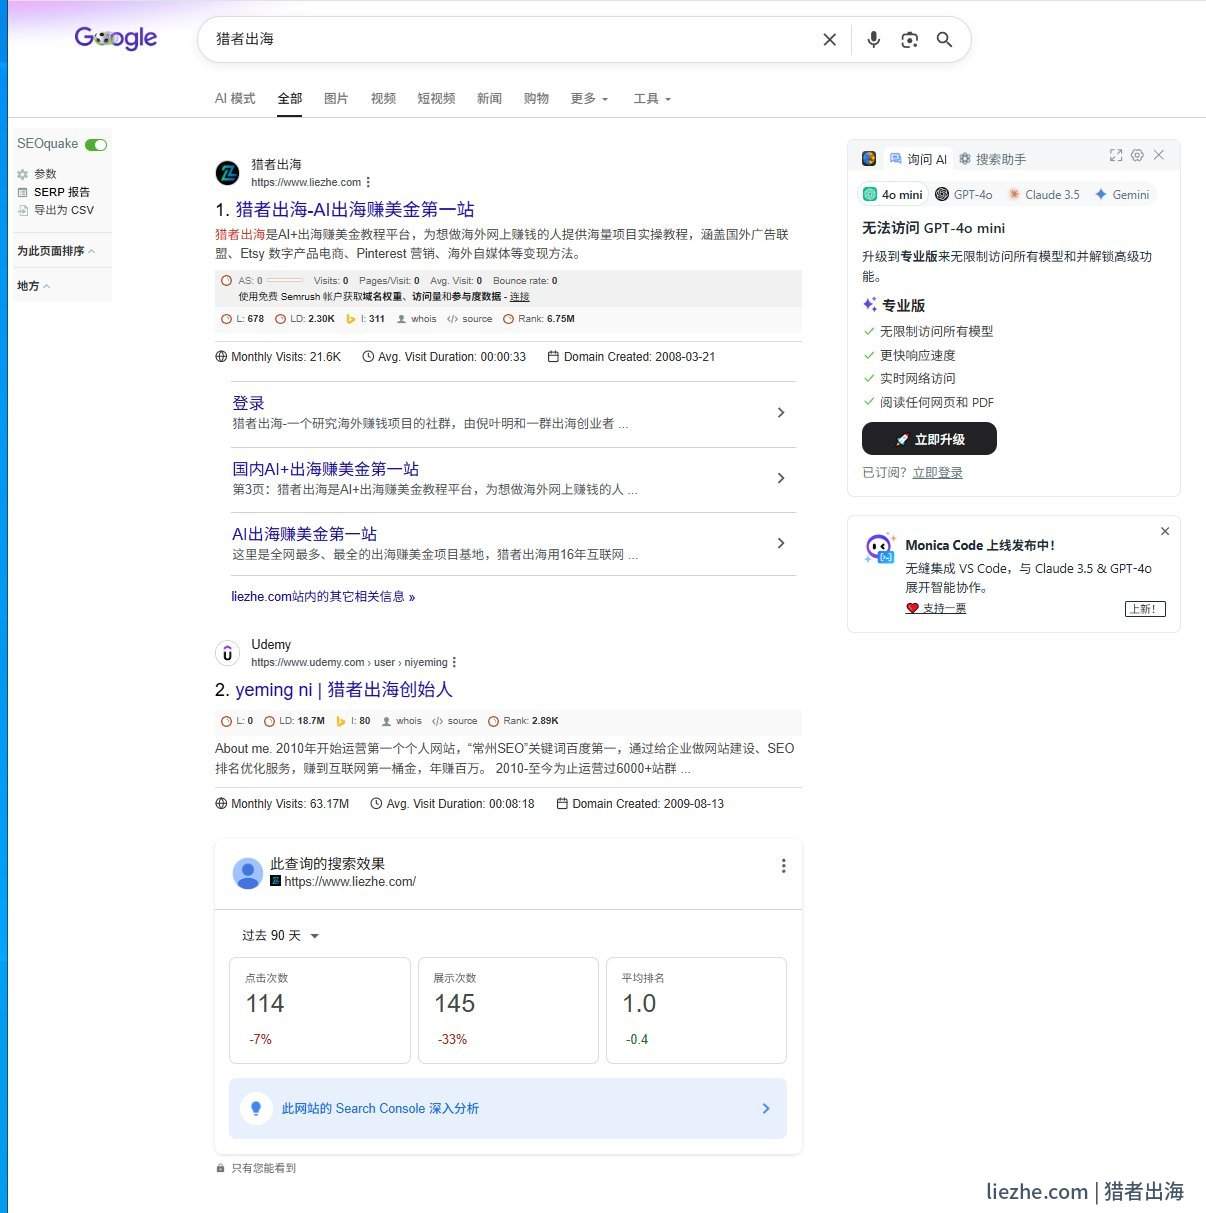Screen dimensions: 1206x1213
Task: Toggle the SEOquake switch off
Action: coord(96,145)
